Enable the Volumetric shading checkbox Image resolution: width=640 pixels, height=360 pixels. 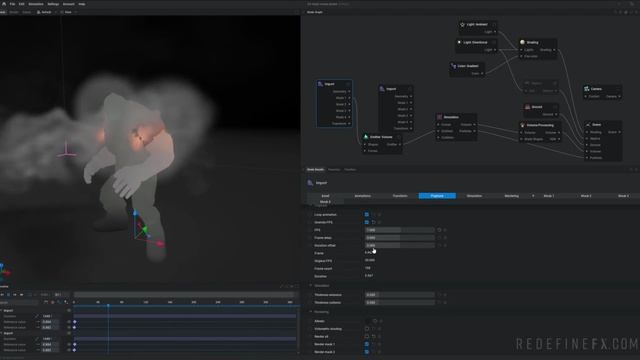tap(367, 329)
